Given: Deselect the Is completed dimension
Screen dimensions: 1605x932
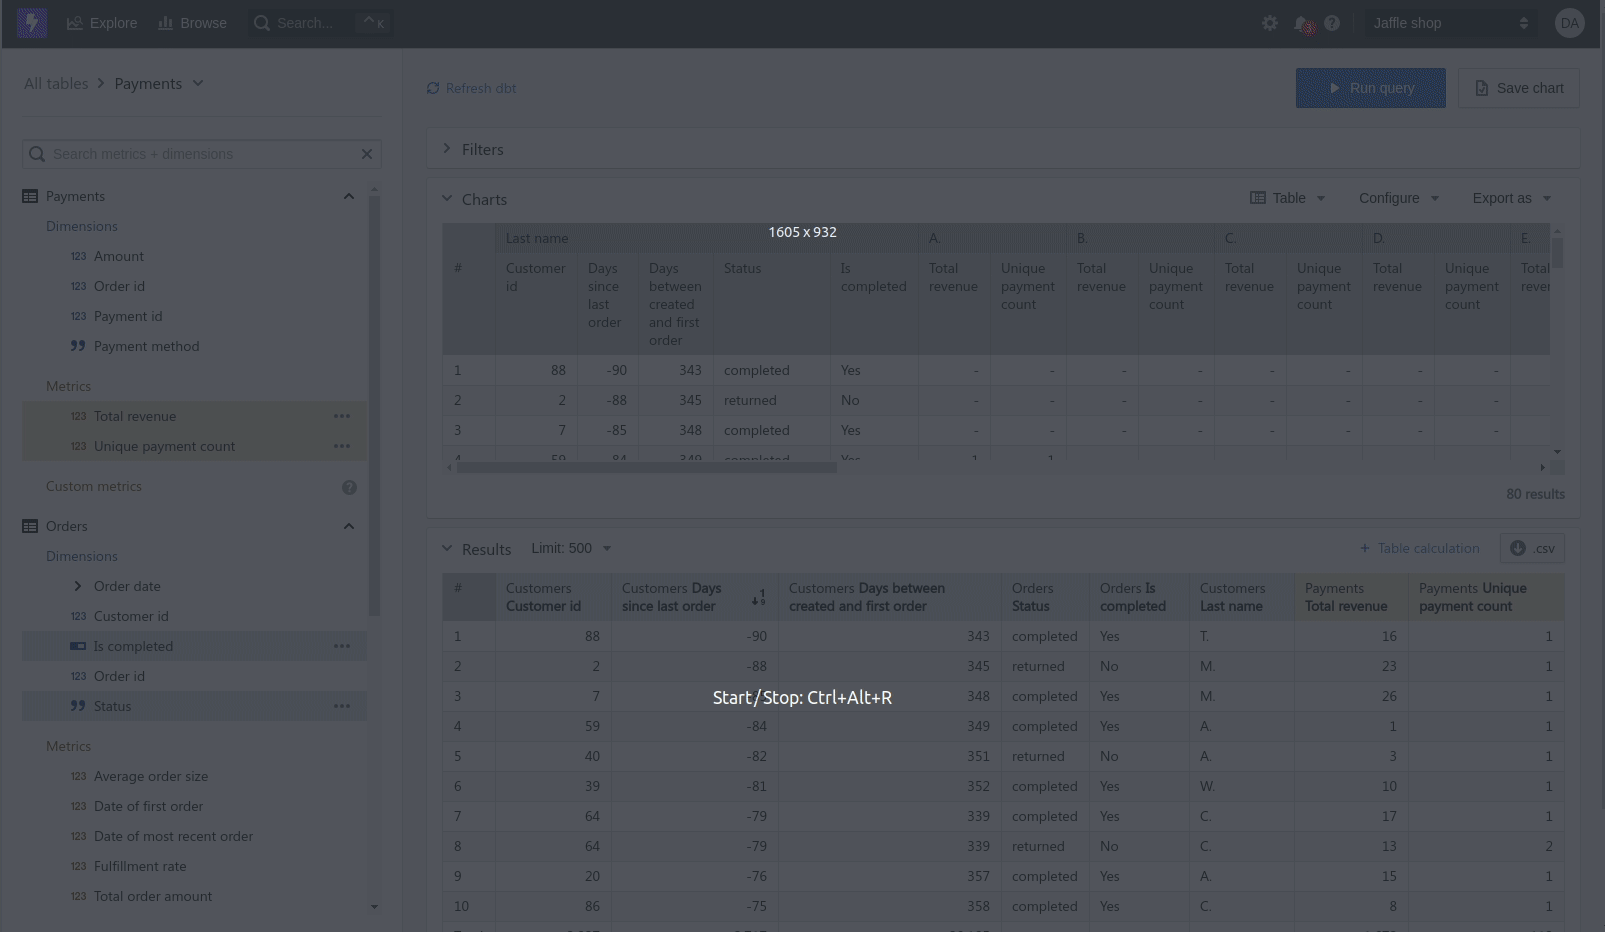Looking at the screenshot, I should [133, 646].
